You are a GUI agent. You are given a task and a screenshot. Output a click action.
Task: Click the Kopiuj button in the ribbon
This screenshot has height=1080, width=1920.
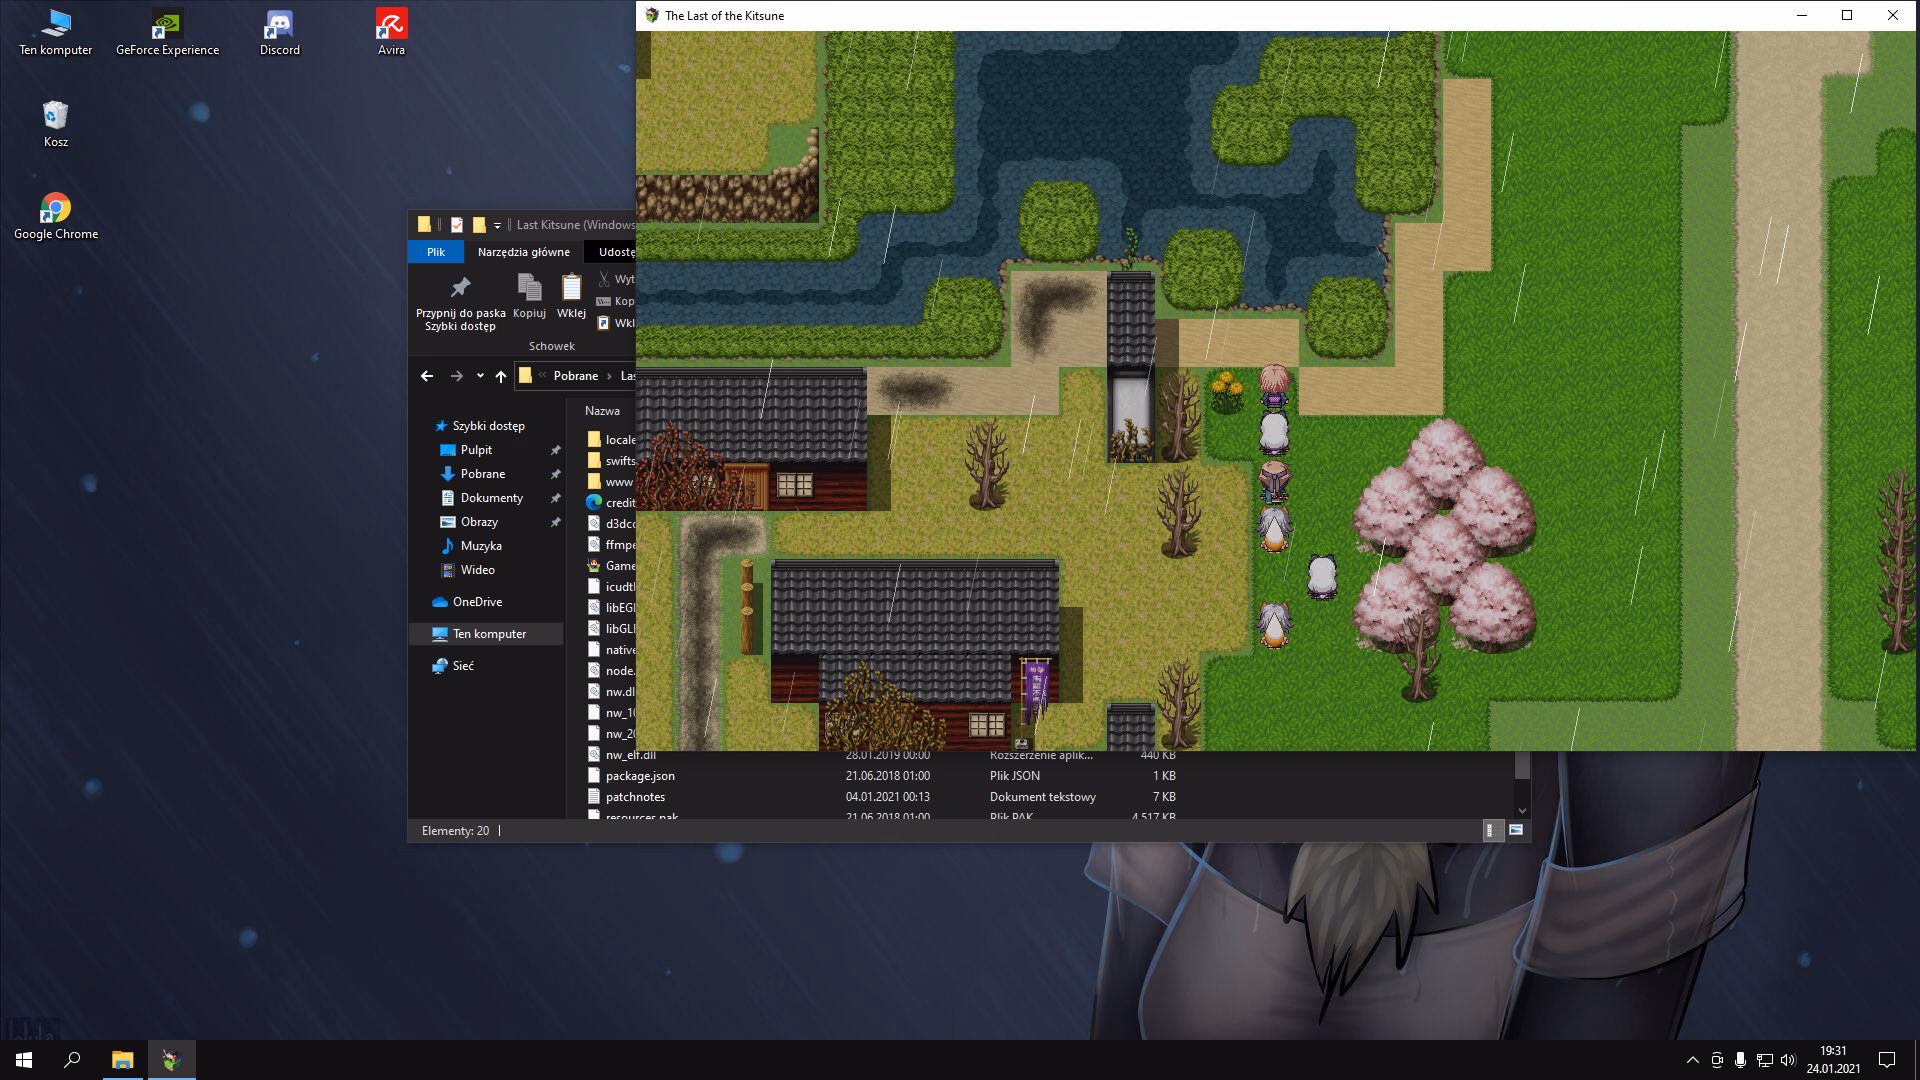529,296
